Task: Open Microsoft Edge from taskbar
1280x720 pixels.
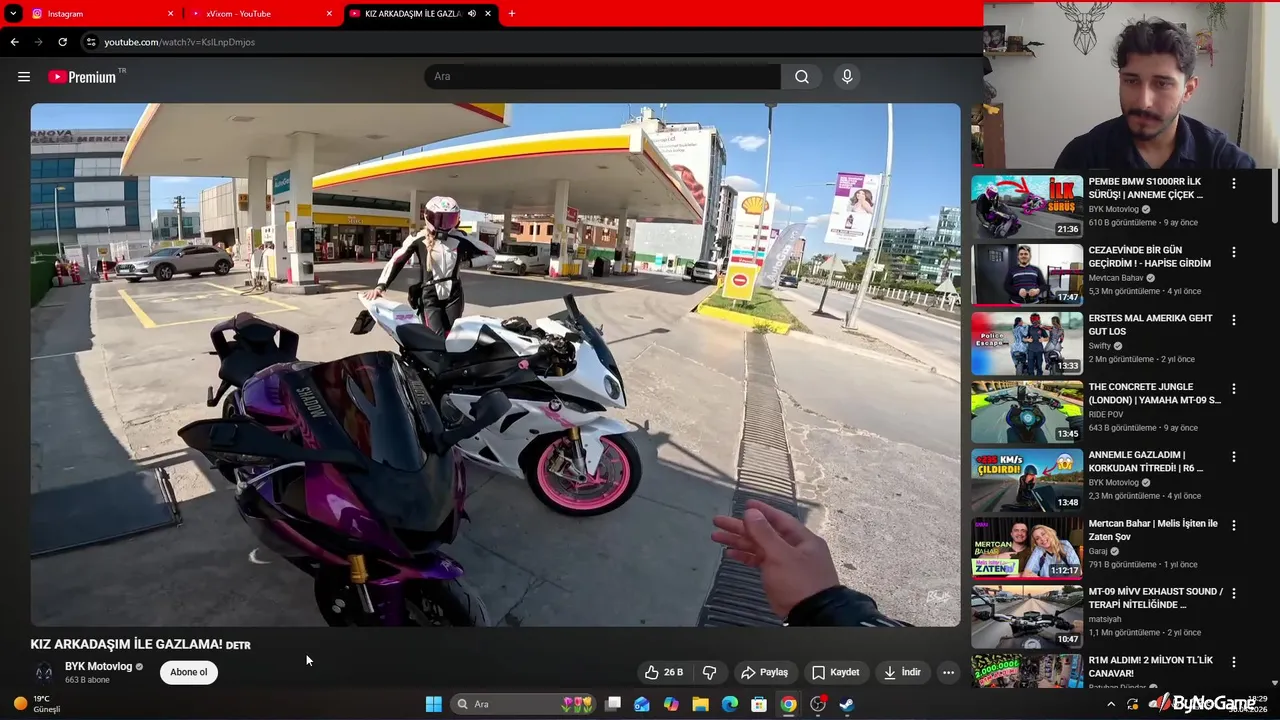Action: (730, 704)
